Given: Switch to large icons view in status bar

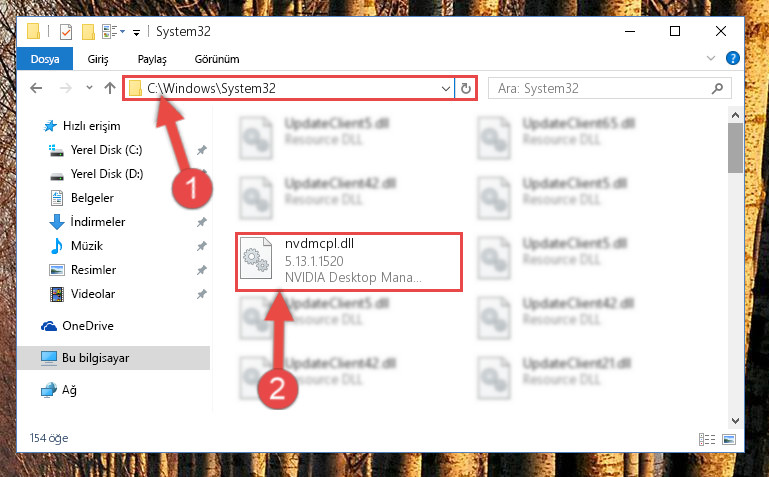Looking at the screenshot, I should pos(729,439).
